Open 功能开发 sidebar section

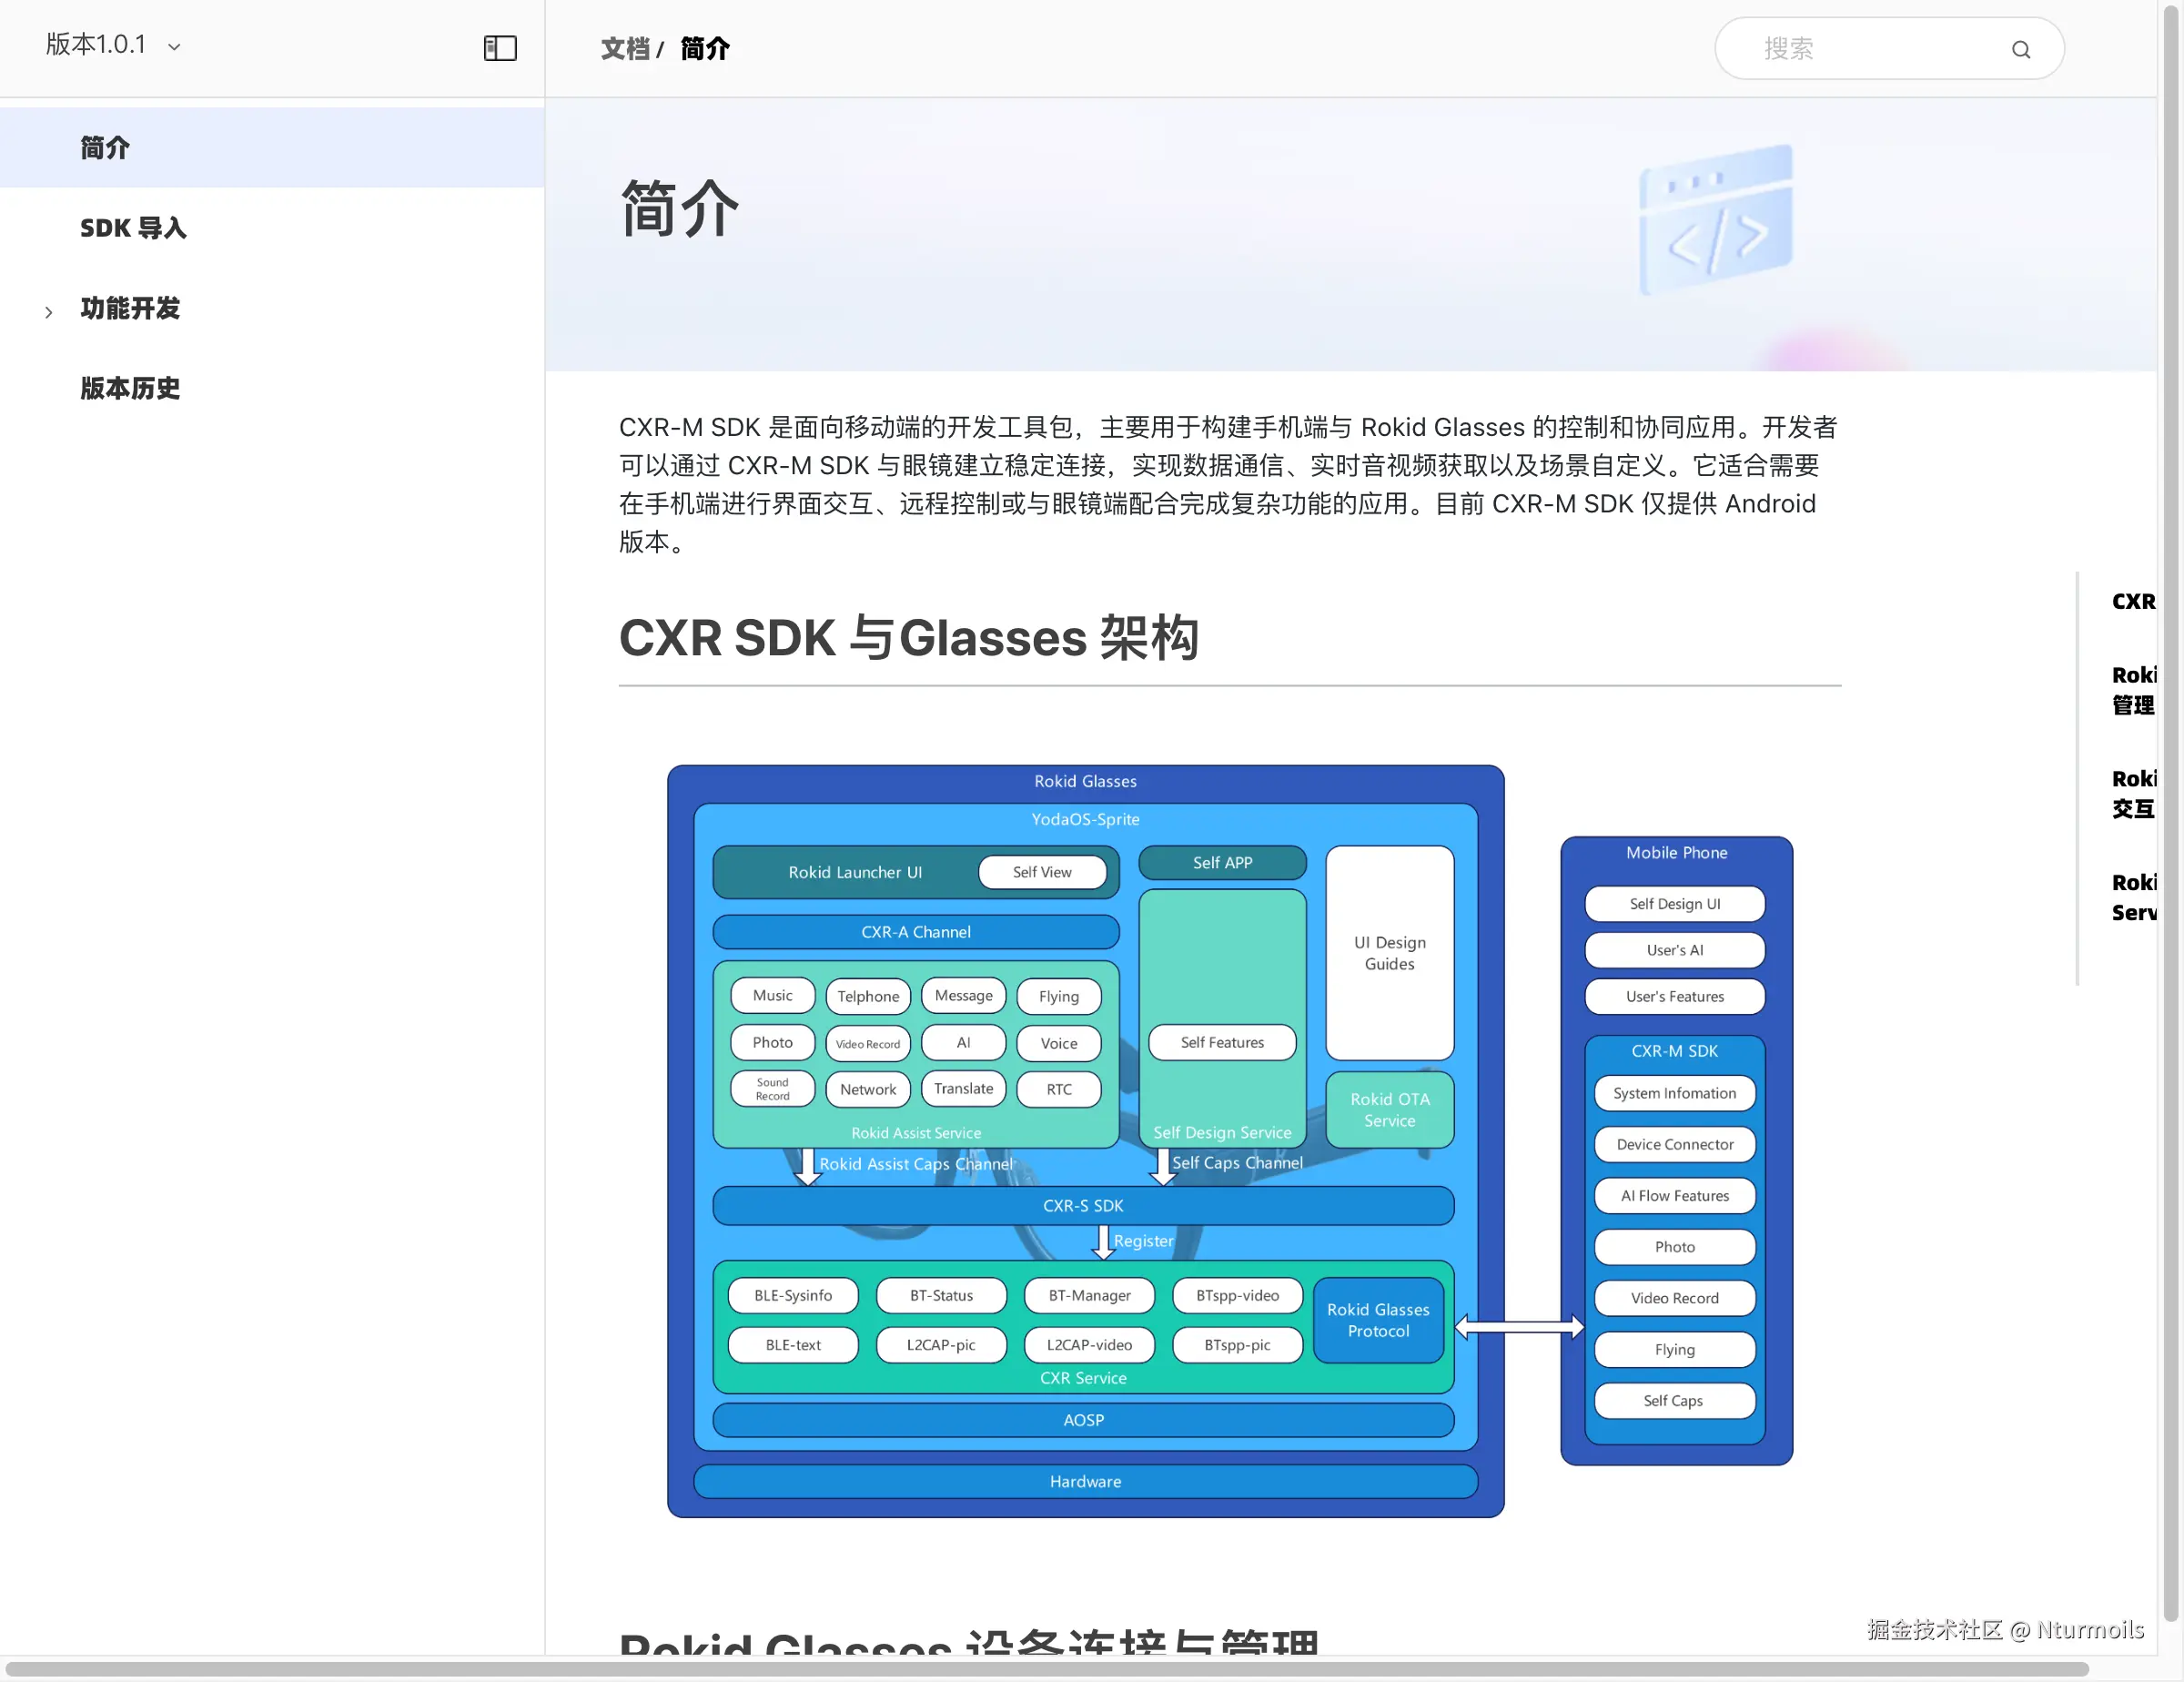[x=130, y=308]
